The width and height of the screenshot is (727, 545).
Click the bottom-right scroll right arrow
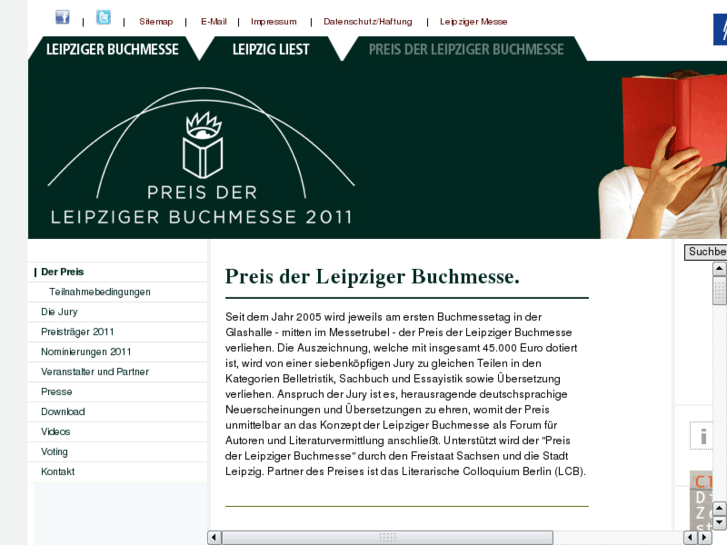click(705, 538)
